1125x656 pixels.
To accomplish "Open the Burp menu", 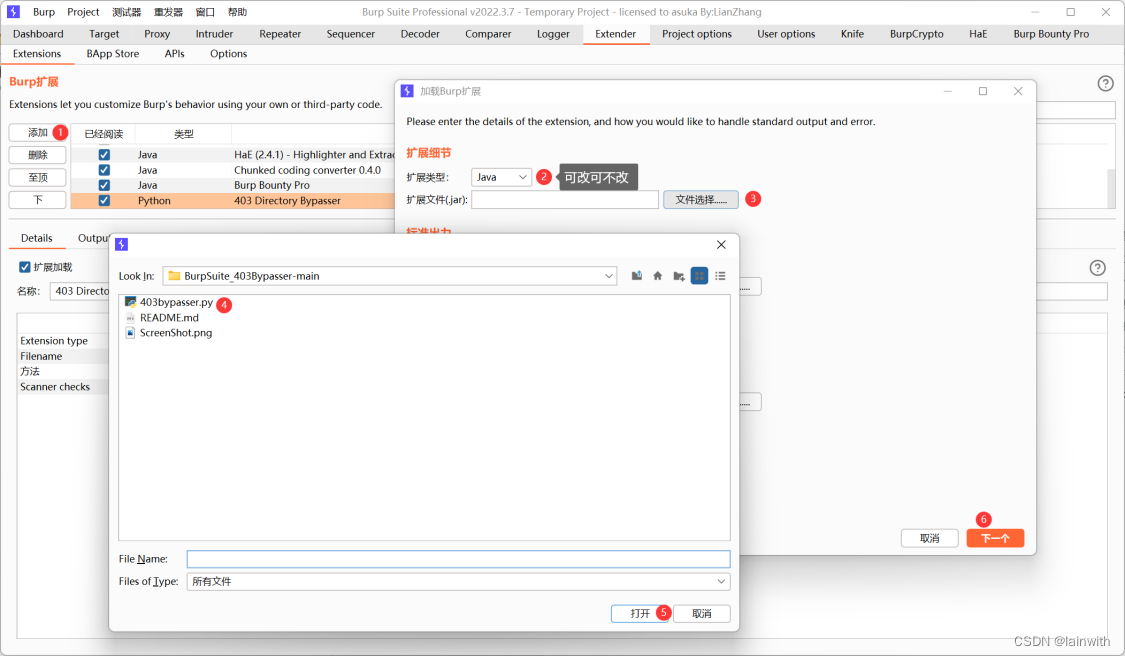I will tap(44, 12).
